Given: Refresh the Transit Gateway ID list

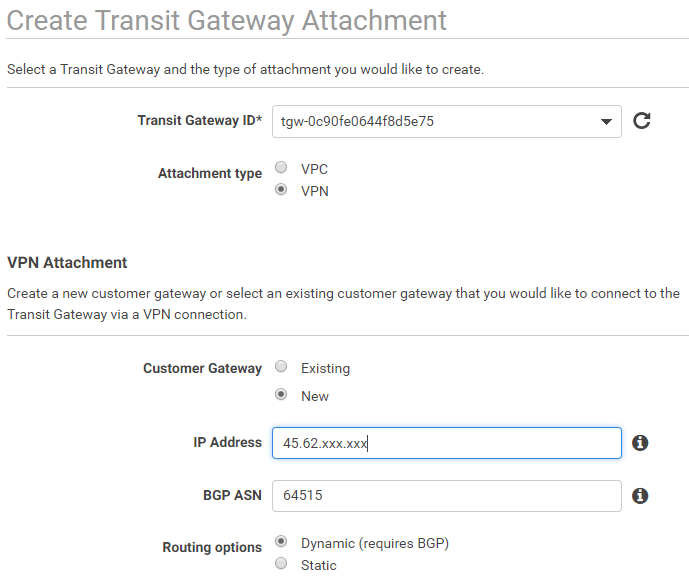Looking at the screenshot, I should click(642, 121).
